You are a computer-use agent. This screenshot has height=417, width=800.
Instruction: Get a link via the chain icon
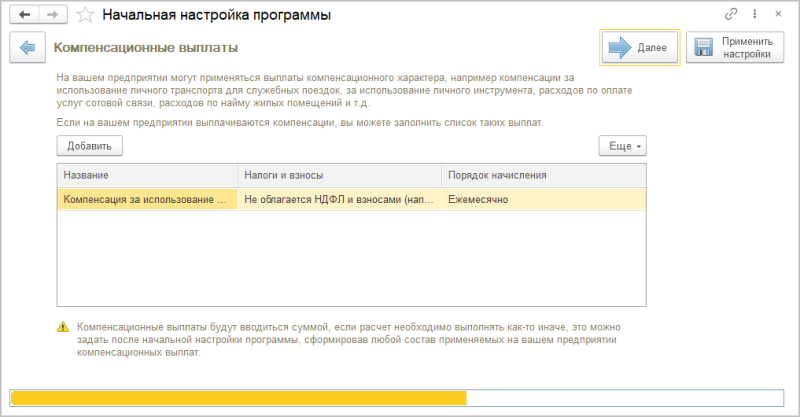coord(731,16)
